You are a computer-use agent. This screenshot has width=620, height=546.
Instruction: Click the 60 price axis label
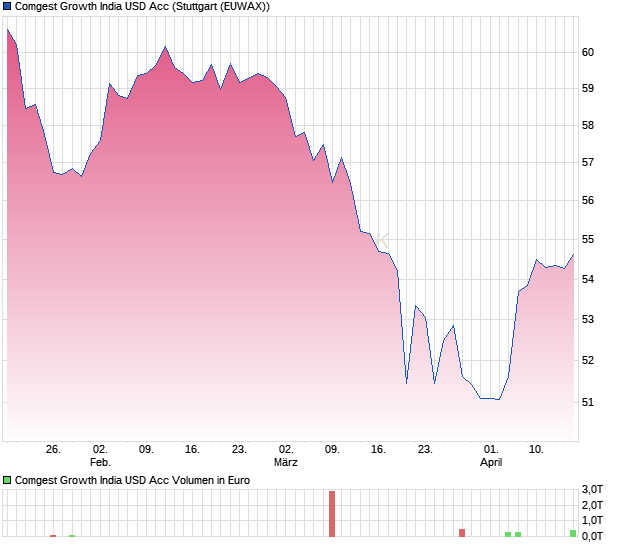(x=588, y=52)
